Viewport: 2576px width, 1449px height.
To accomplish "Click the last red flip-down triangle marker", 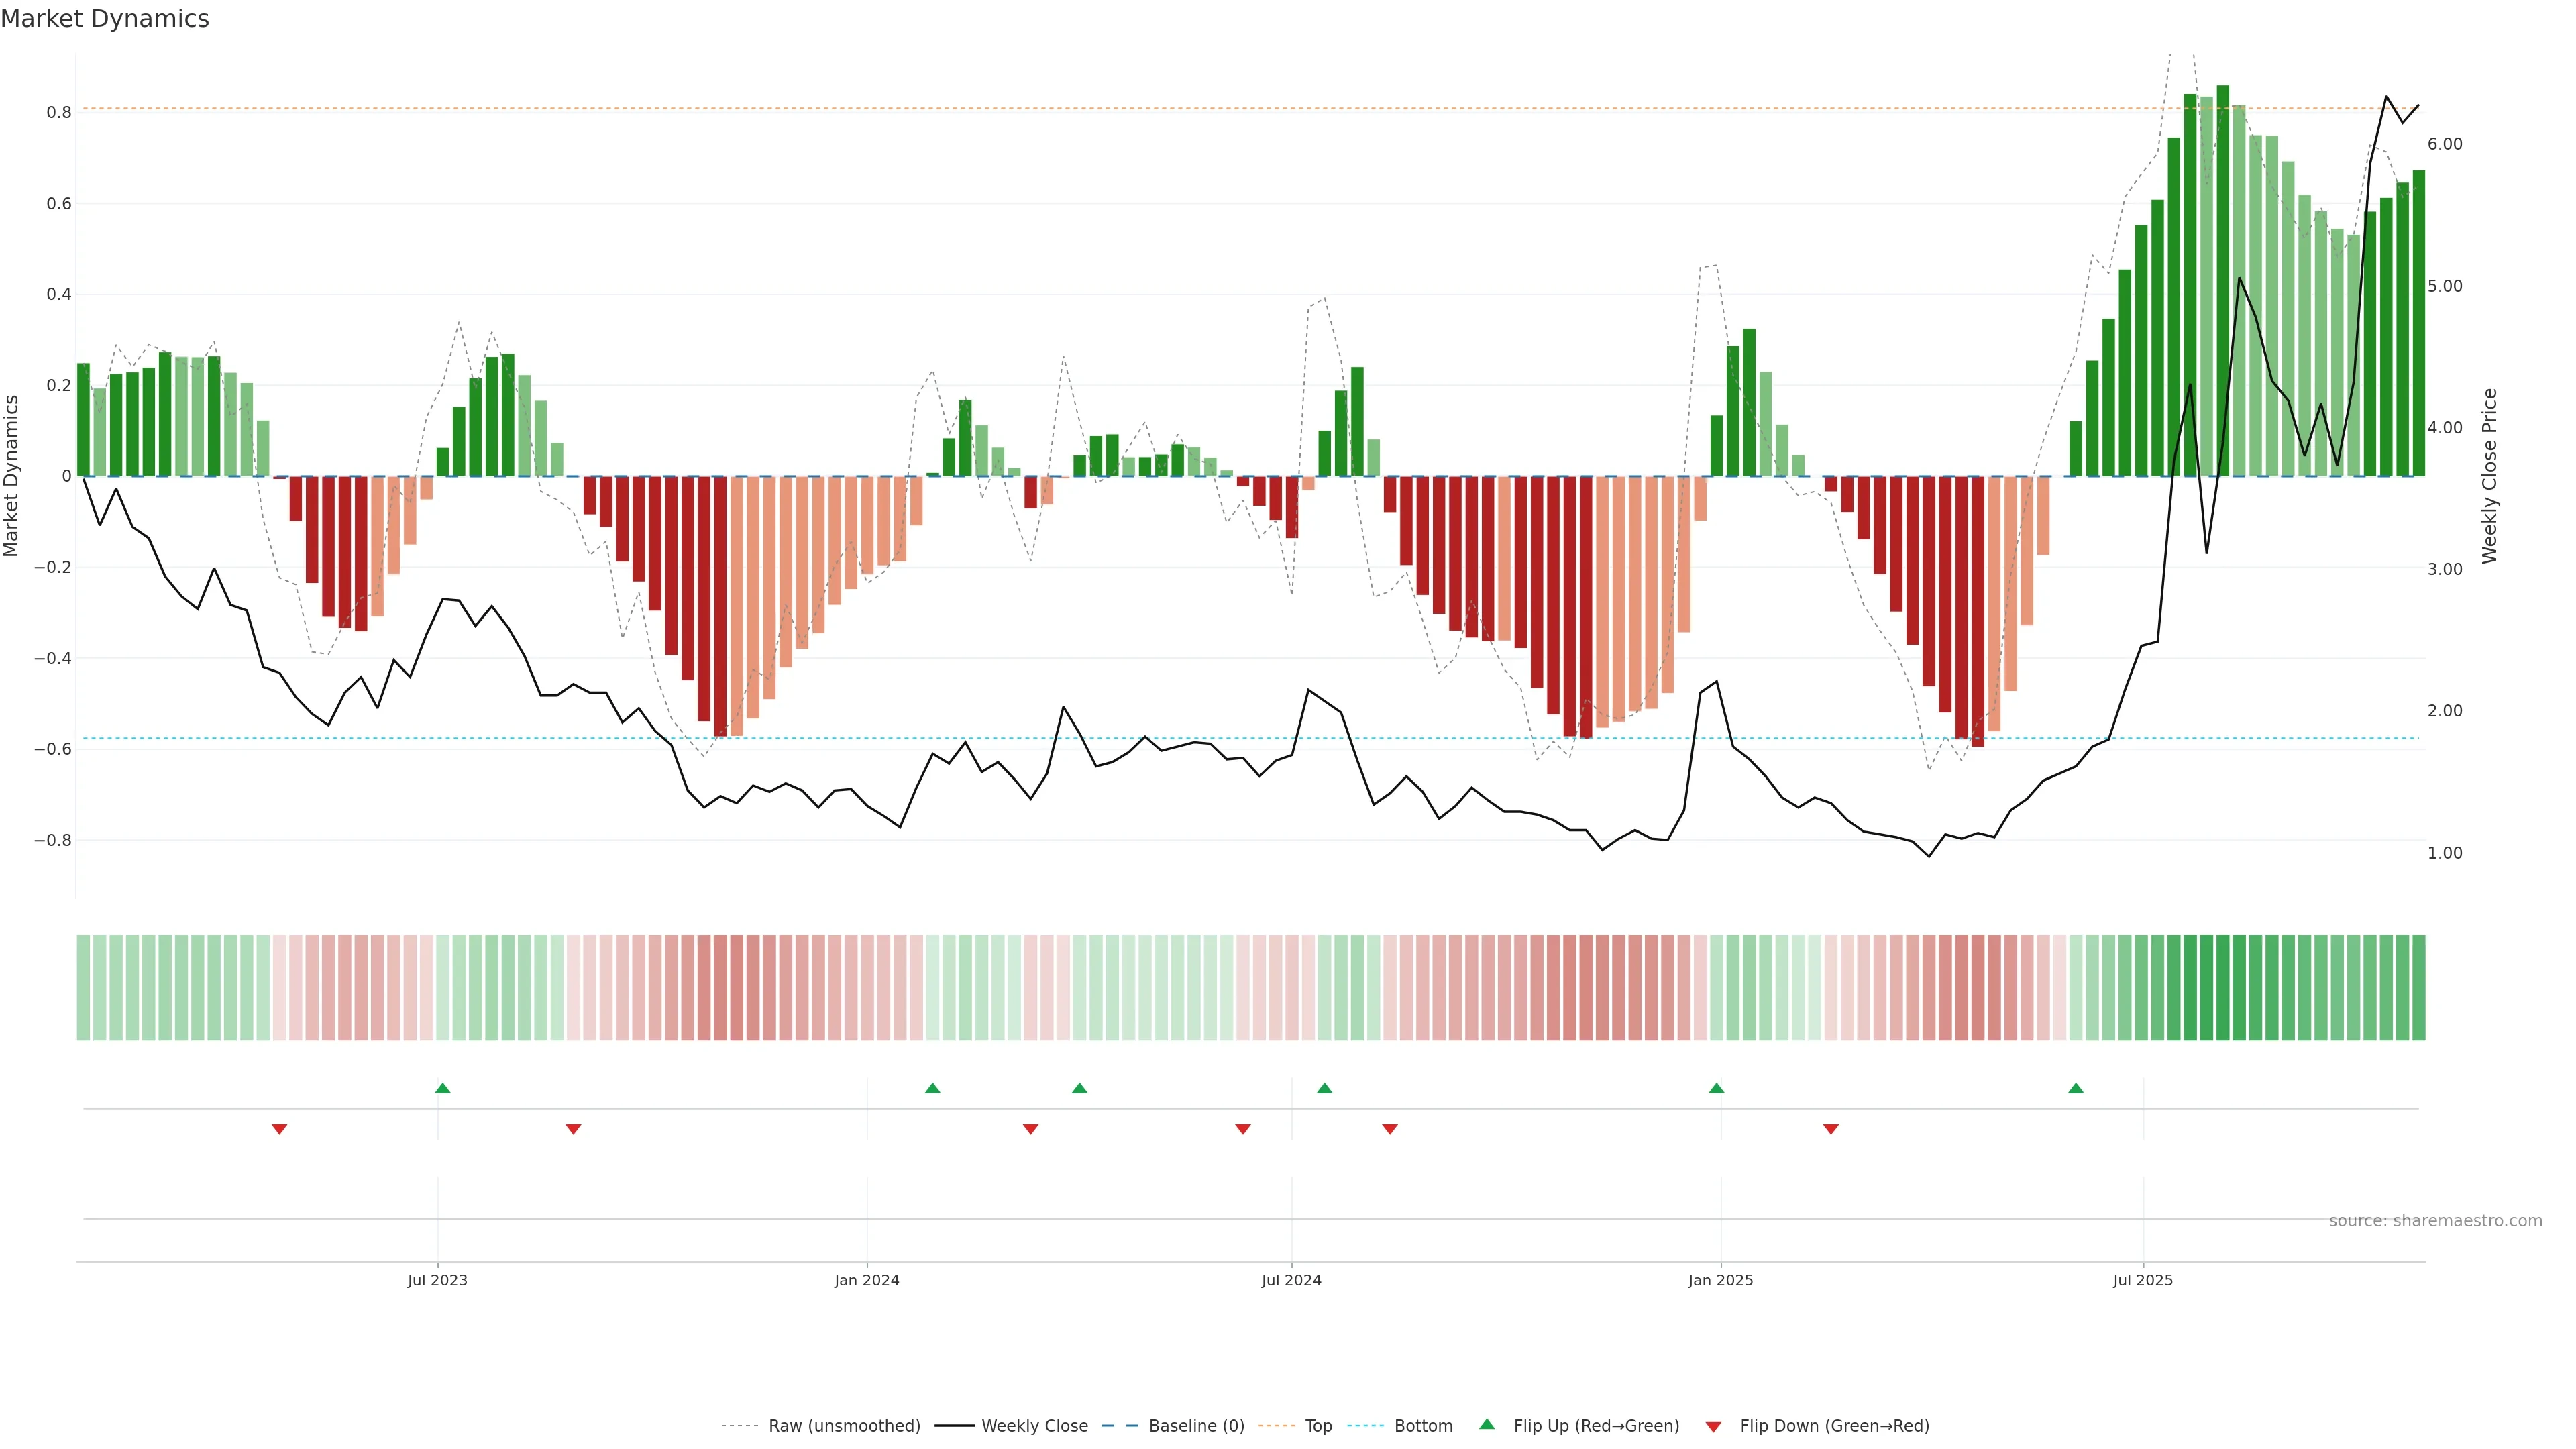I will click(1831, 1129).
